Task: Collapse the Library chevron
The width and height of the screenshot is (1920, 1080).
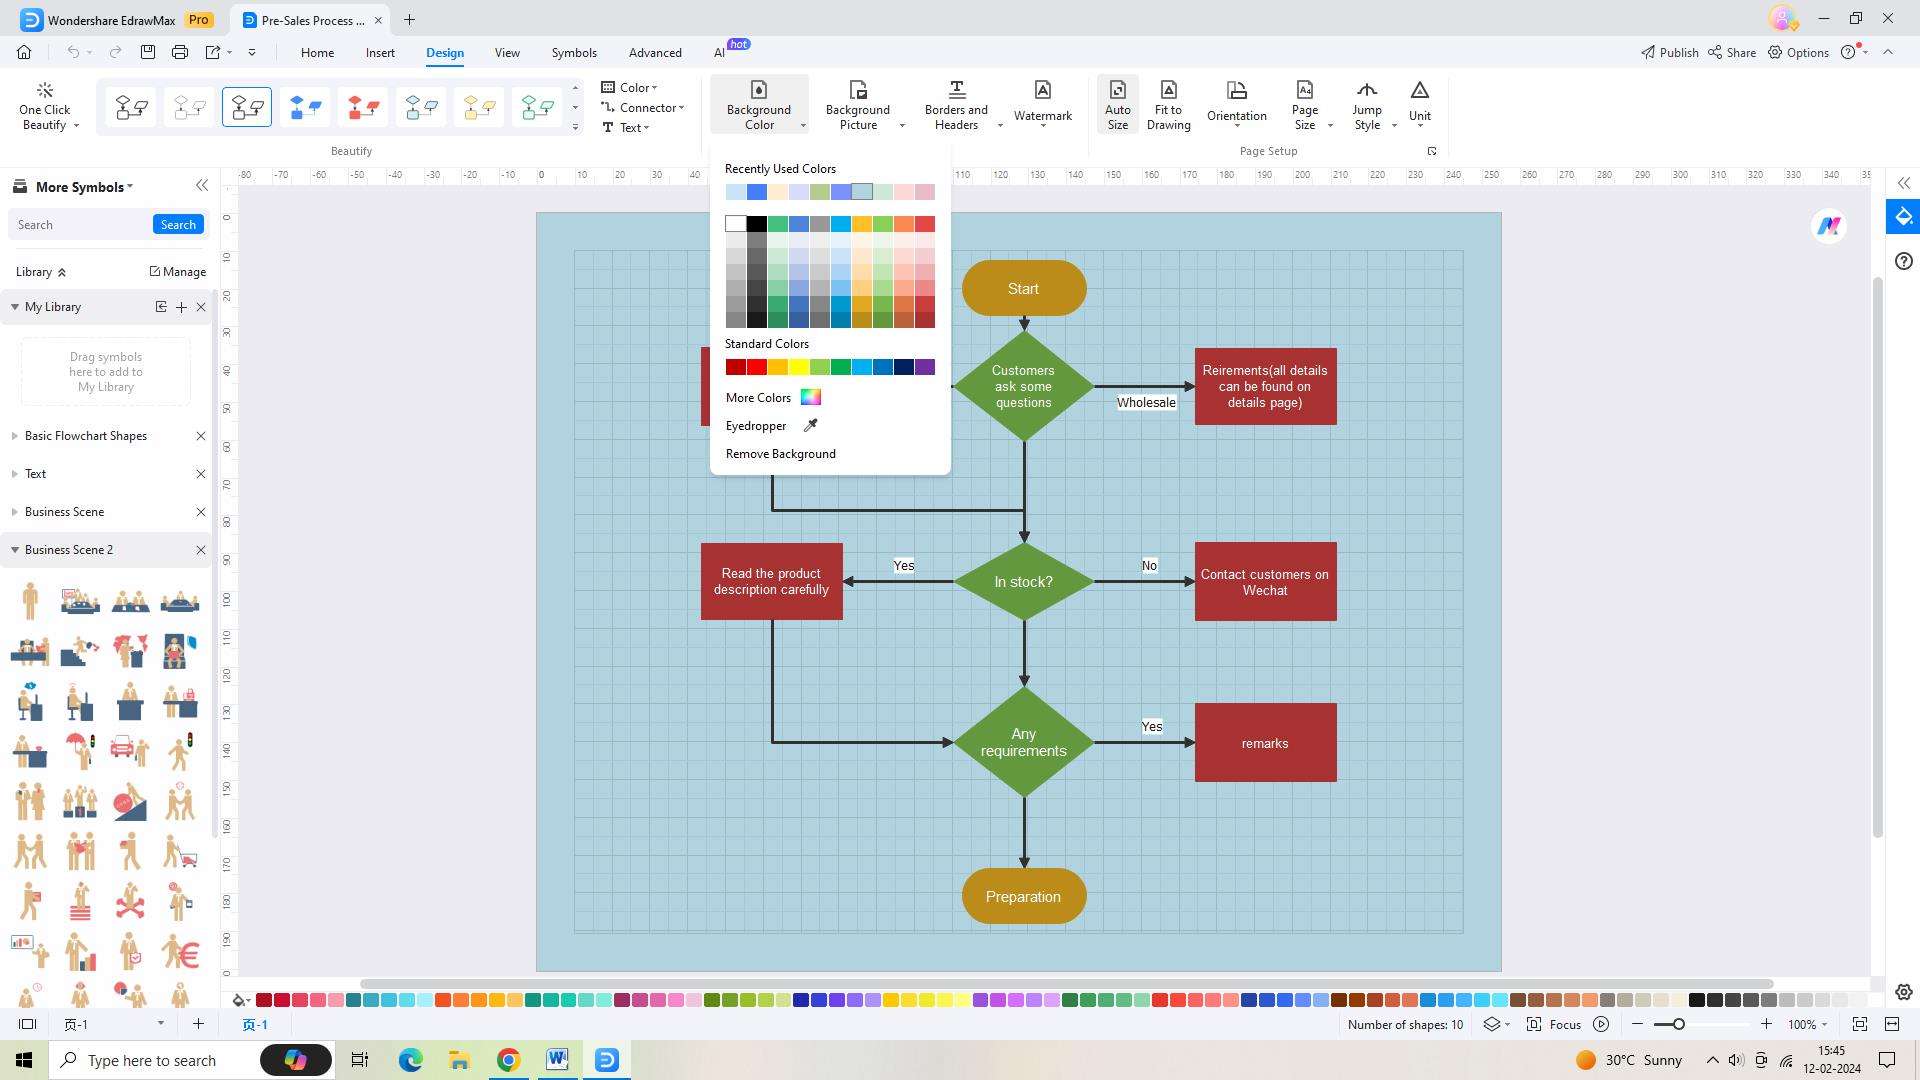Action: click(62, 272)
